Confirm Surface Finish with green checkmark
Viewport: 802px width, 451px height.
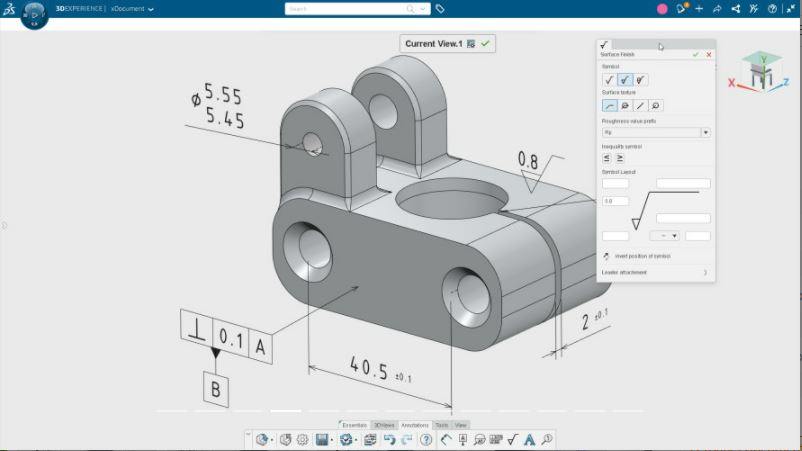696,55
